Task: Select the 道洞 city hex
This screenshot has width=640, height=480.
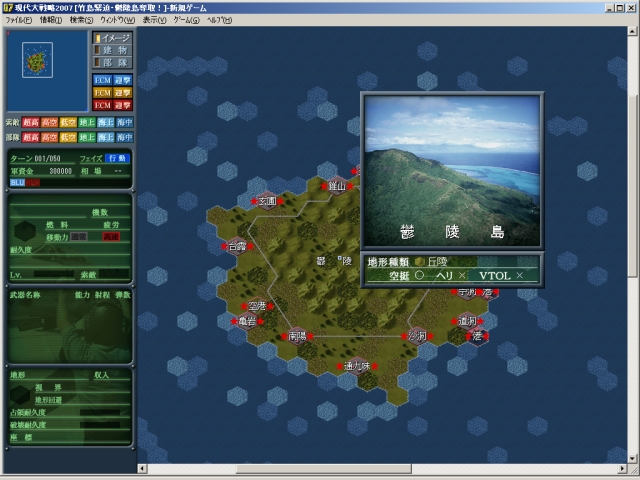Action: point(467,321)
